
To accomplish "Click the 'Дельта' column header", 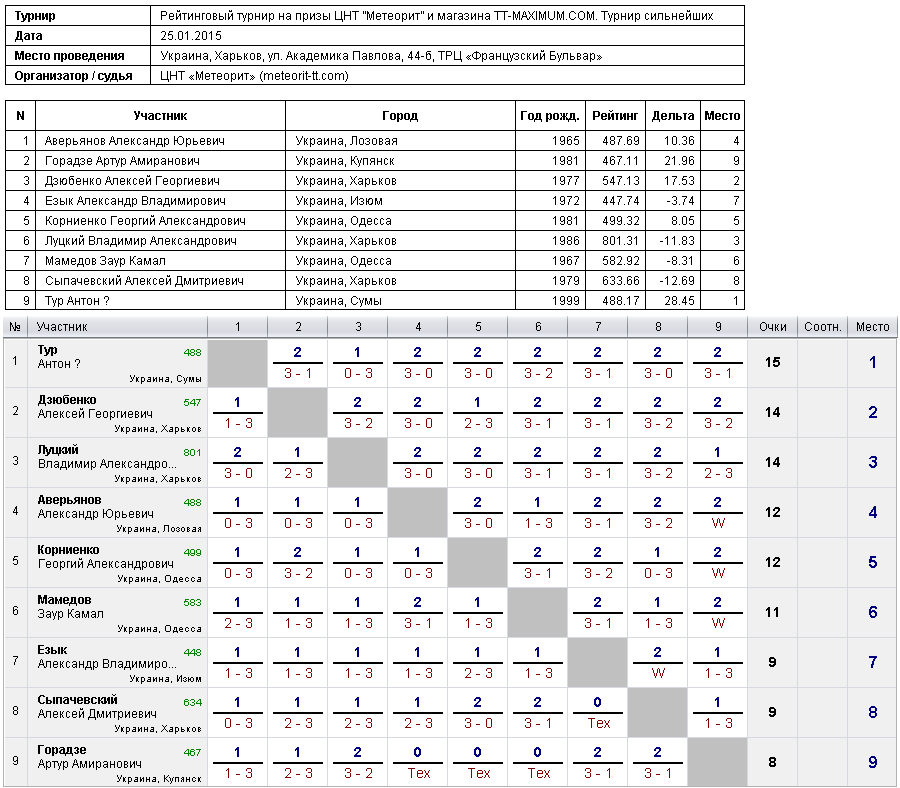I will click(x=673, y=116).
